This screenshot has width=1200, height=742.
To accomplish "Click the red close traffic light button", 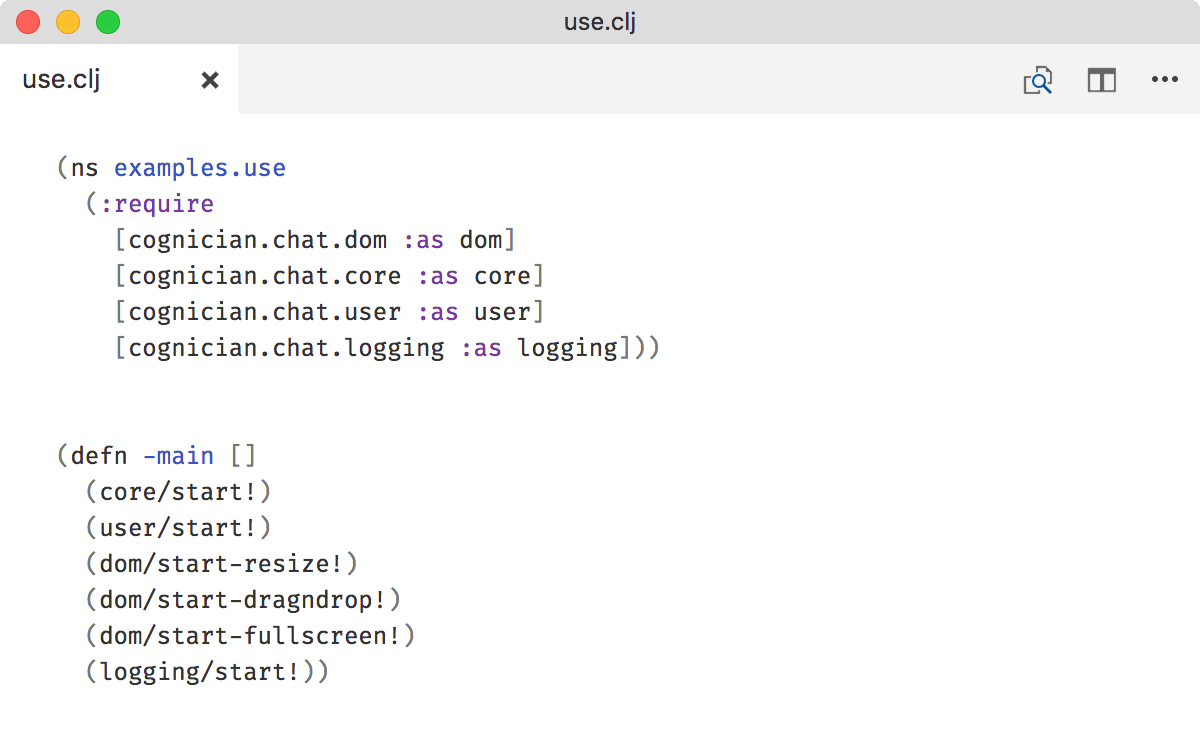I will tap(27, 21).
